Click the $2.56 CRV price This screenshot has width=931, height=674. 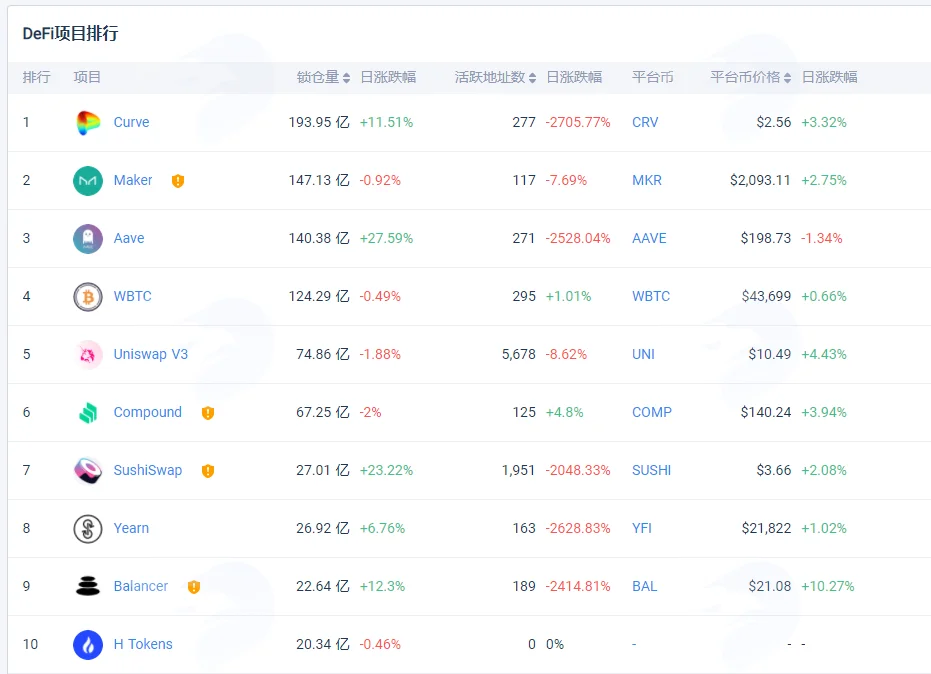click(774, 122)
